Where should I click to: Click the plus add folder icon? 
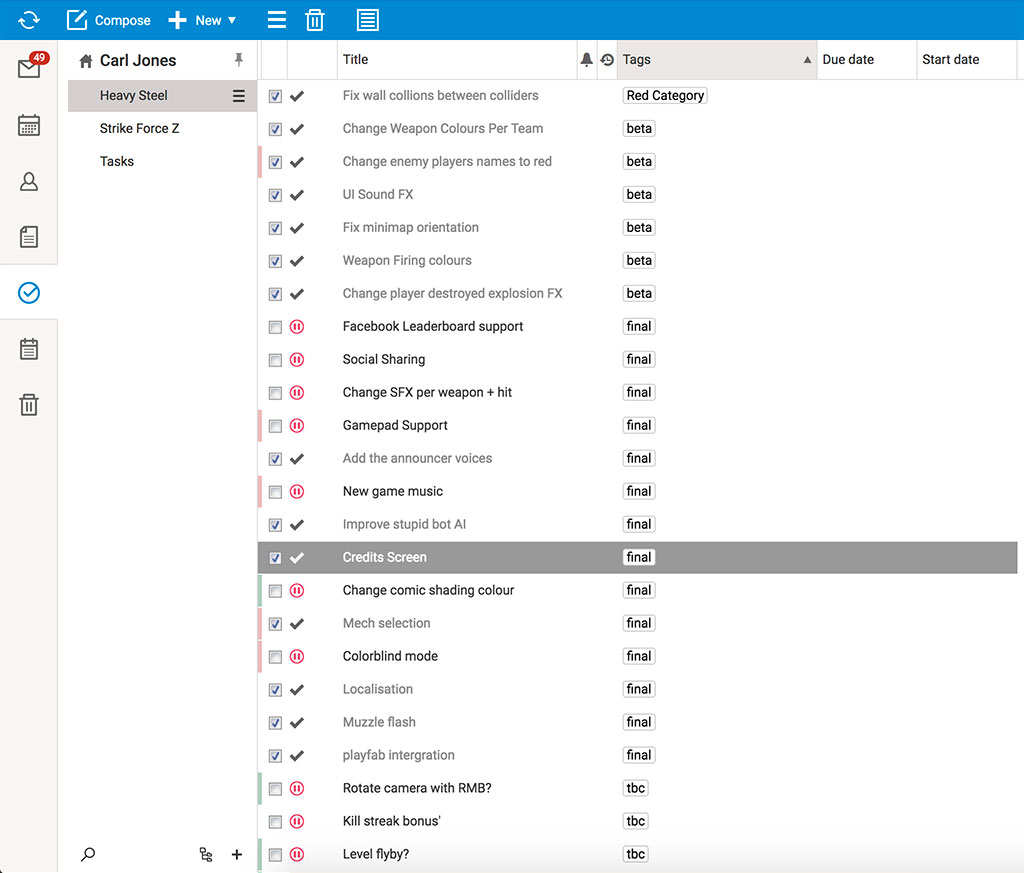coord(237,854)
